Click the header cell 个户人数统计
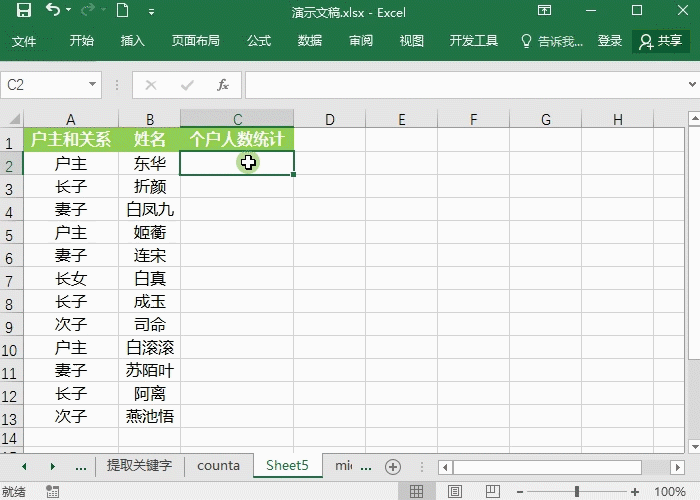This screenshot has height=500, width=700. 237,139
